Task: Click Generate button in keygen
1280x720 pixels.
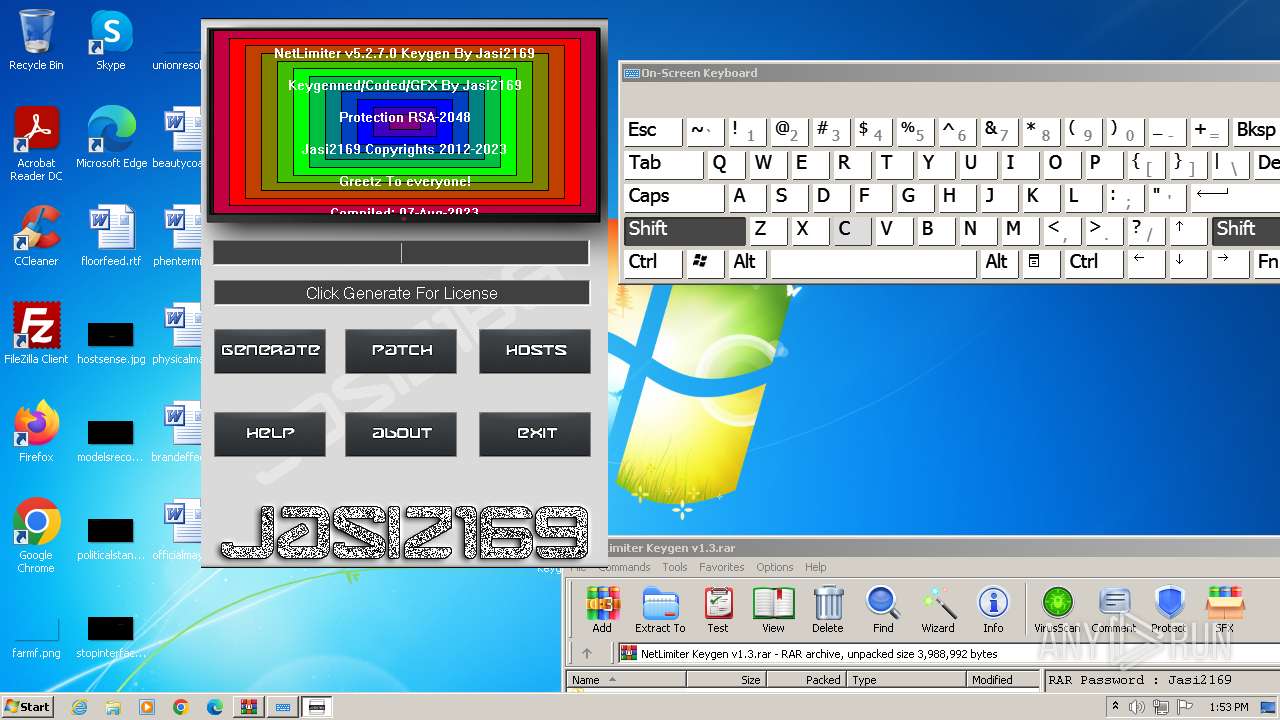Action: click(x=270, y=351)
